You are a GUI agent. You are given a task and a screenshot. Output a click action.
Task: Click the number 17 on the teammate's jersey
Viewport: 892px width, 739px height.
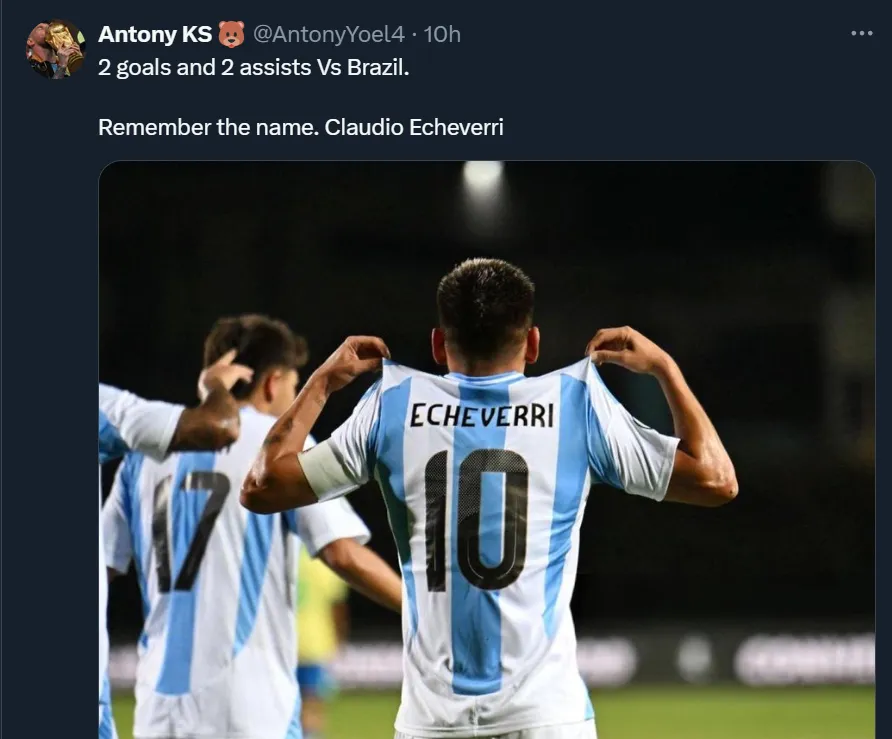coord(189,531)
